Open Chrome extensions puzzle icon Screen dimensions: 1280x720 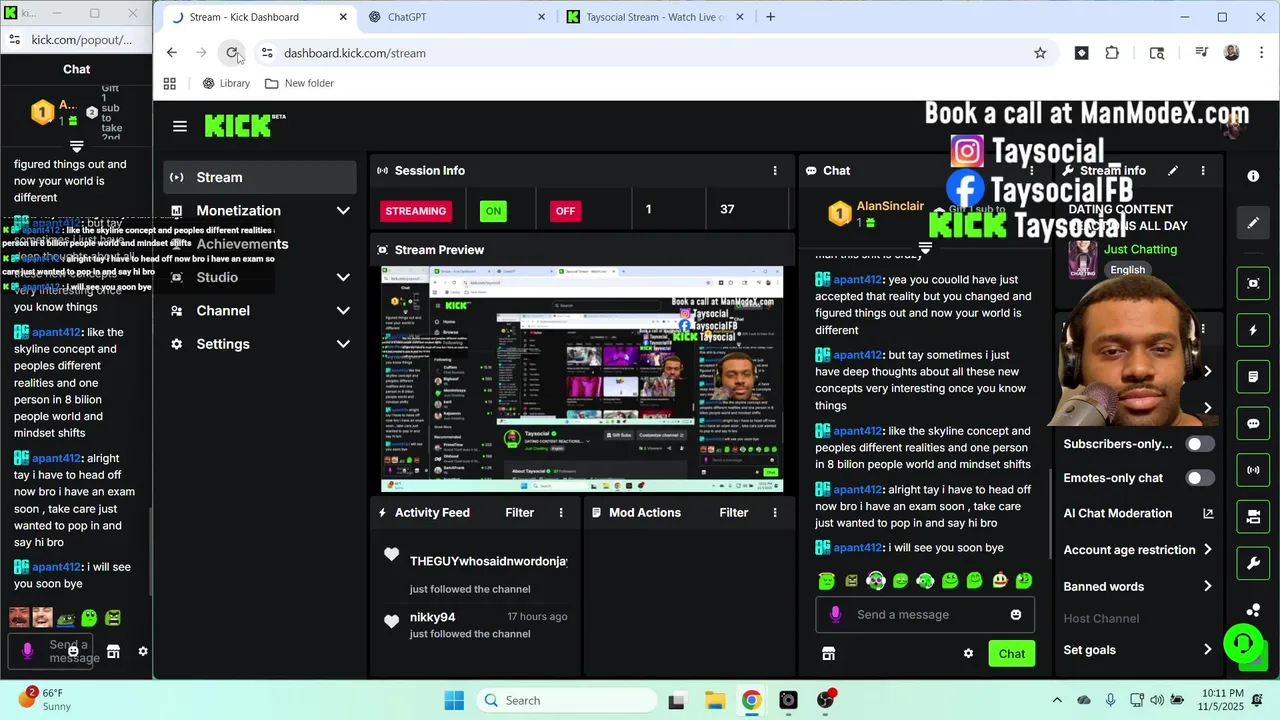click(x=1112, y=53)
